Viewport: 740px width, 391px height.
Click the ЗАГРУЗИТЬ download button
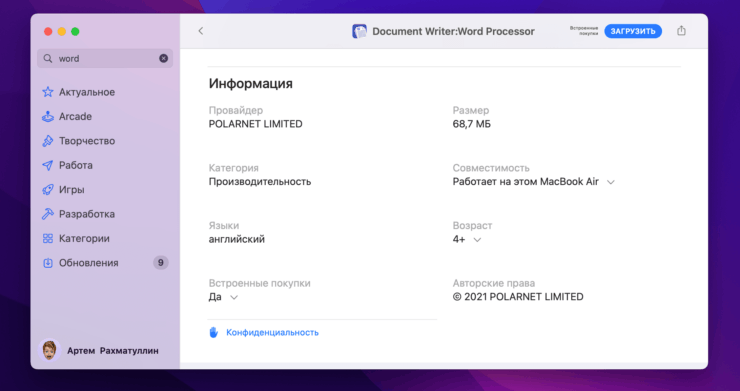click(633, 31)
